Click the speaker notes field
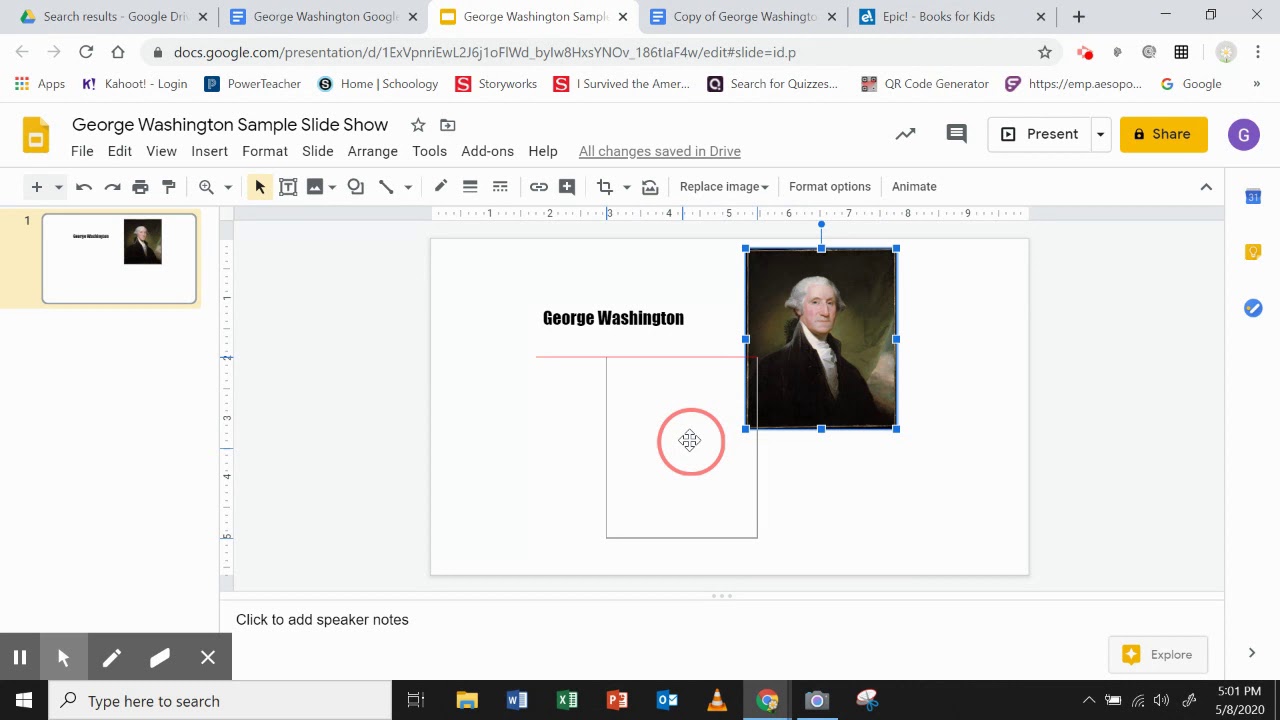Viewport: 1280px width, 720px height. (722, 620)
